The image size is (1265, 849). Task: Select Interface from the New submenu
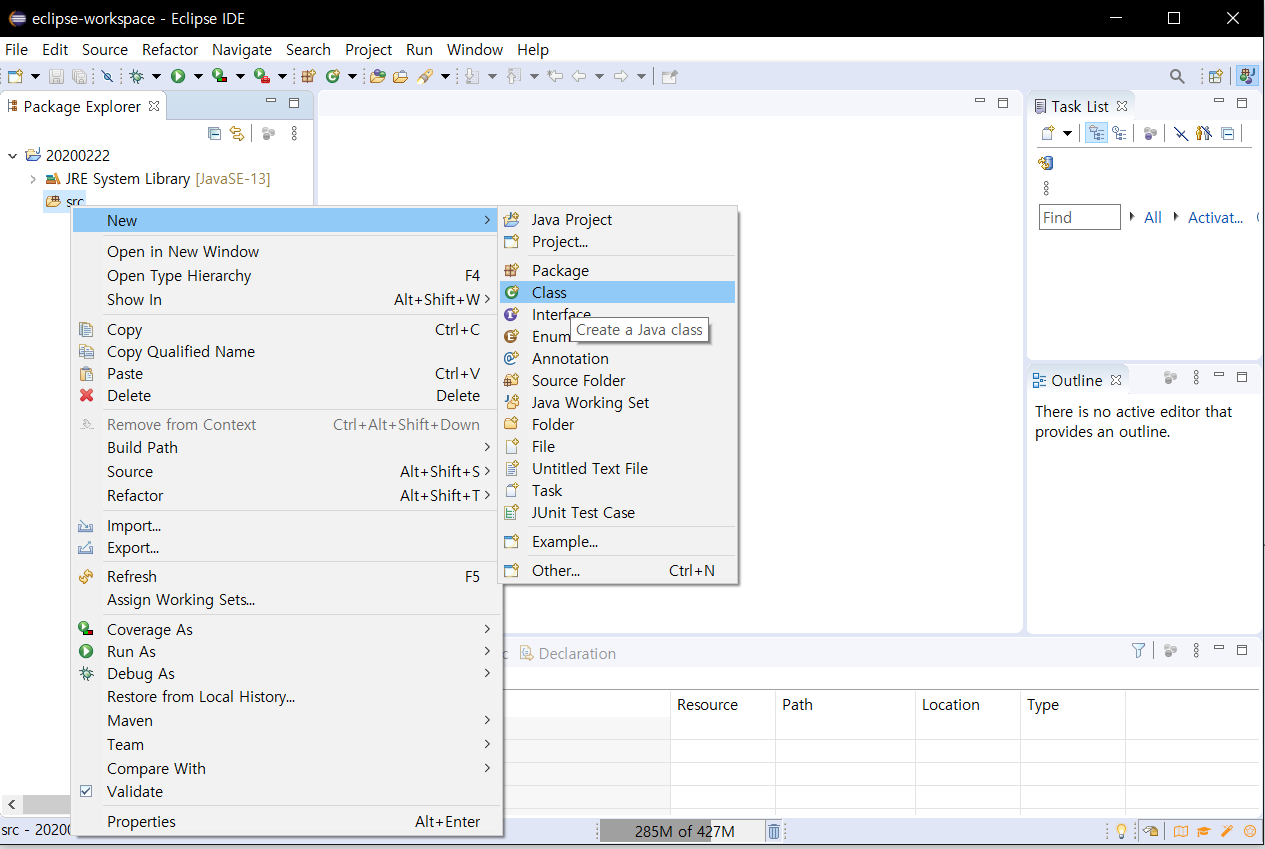point(618,314)
